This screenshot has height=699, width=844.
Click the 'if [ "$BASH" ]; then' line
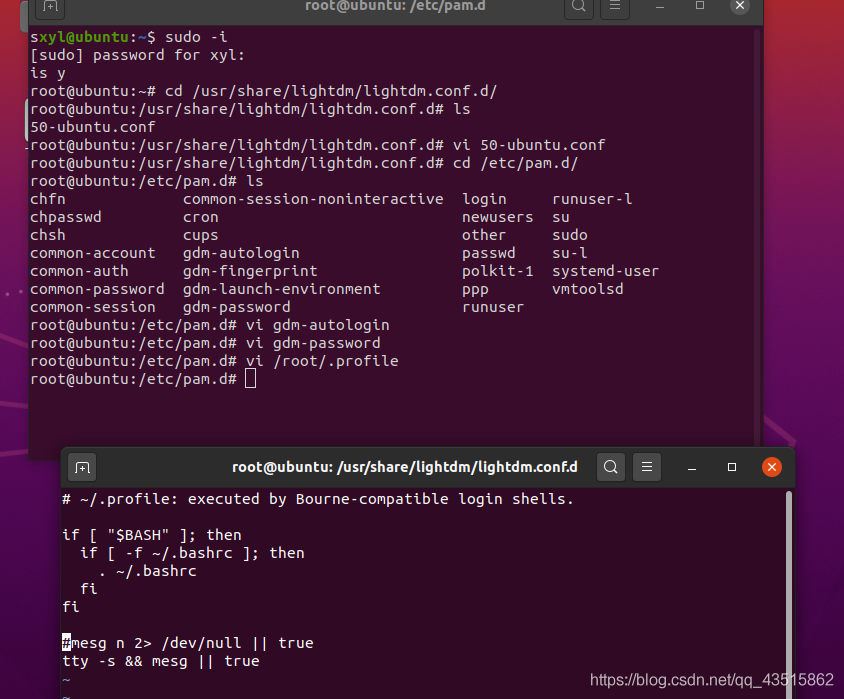point(152,535)
